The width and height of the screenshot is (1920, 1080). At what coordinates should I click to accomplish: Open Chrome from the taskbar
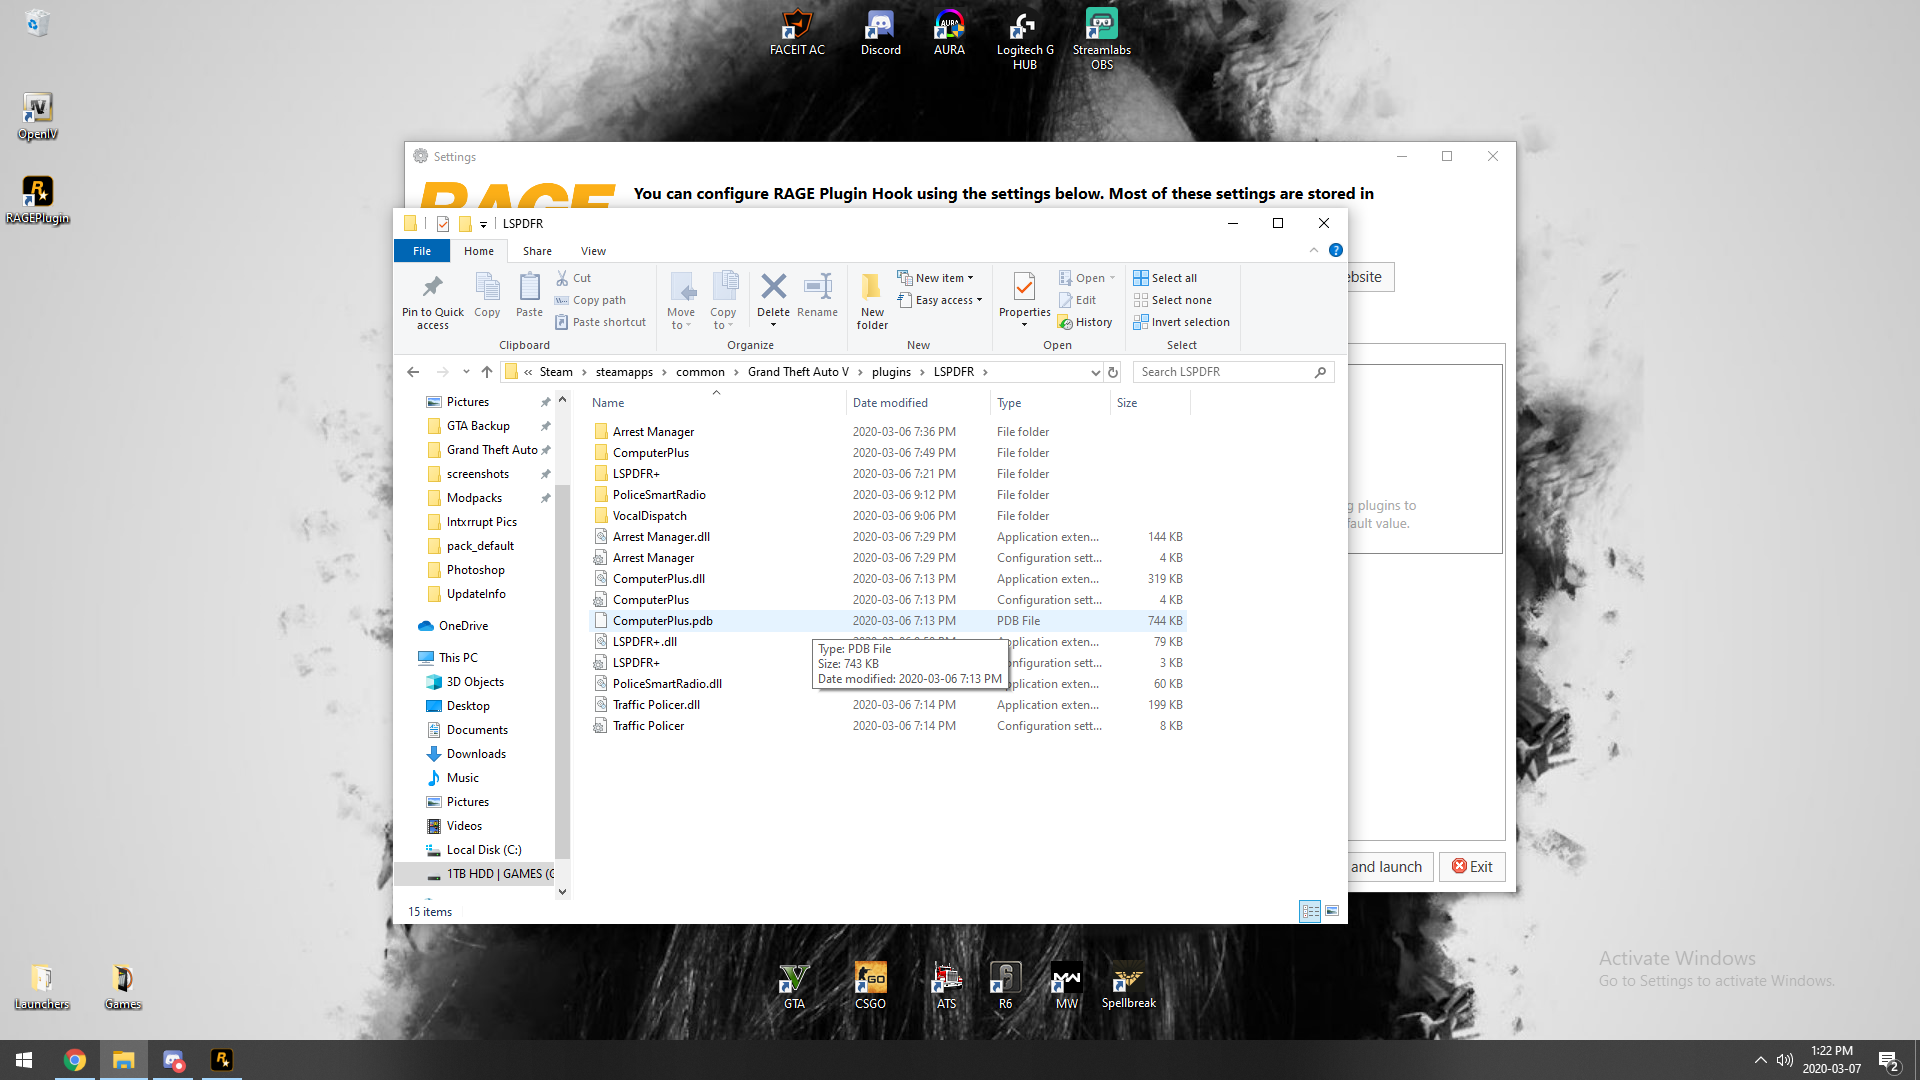coord(75,1060)
